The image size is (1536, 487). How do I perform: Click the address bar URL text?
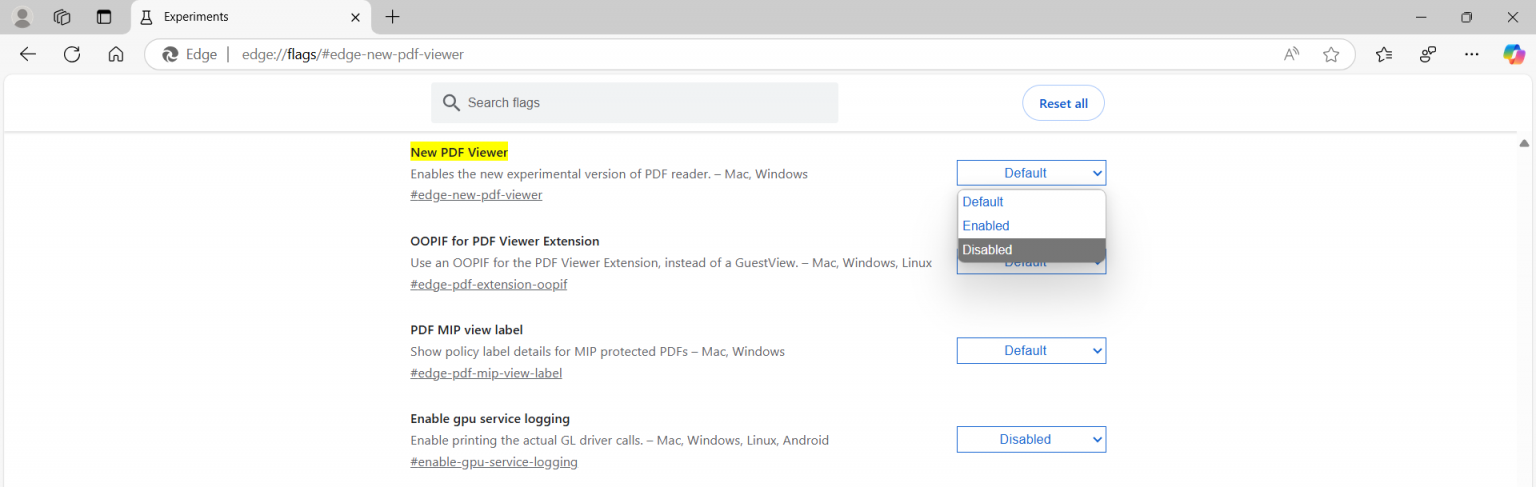353,54
